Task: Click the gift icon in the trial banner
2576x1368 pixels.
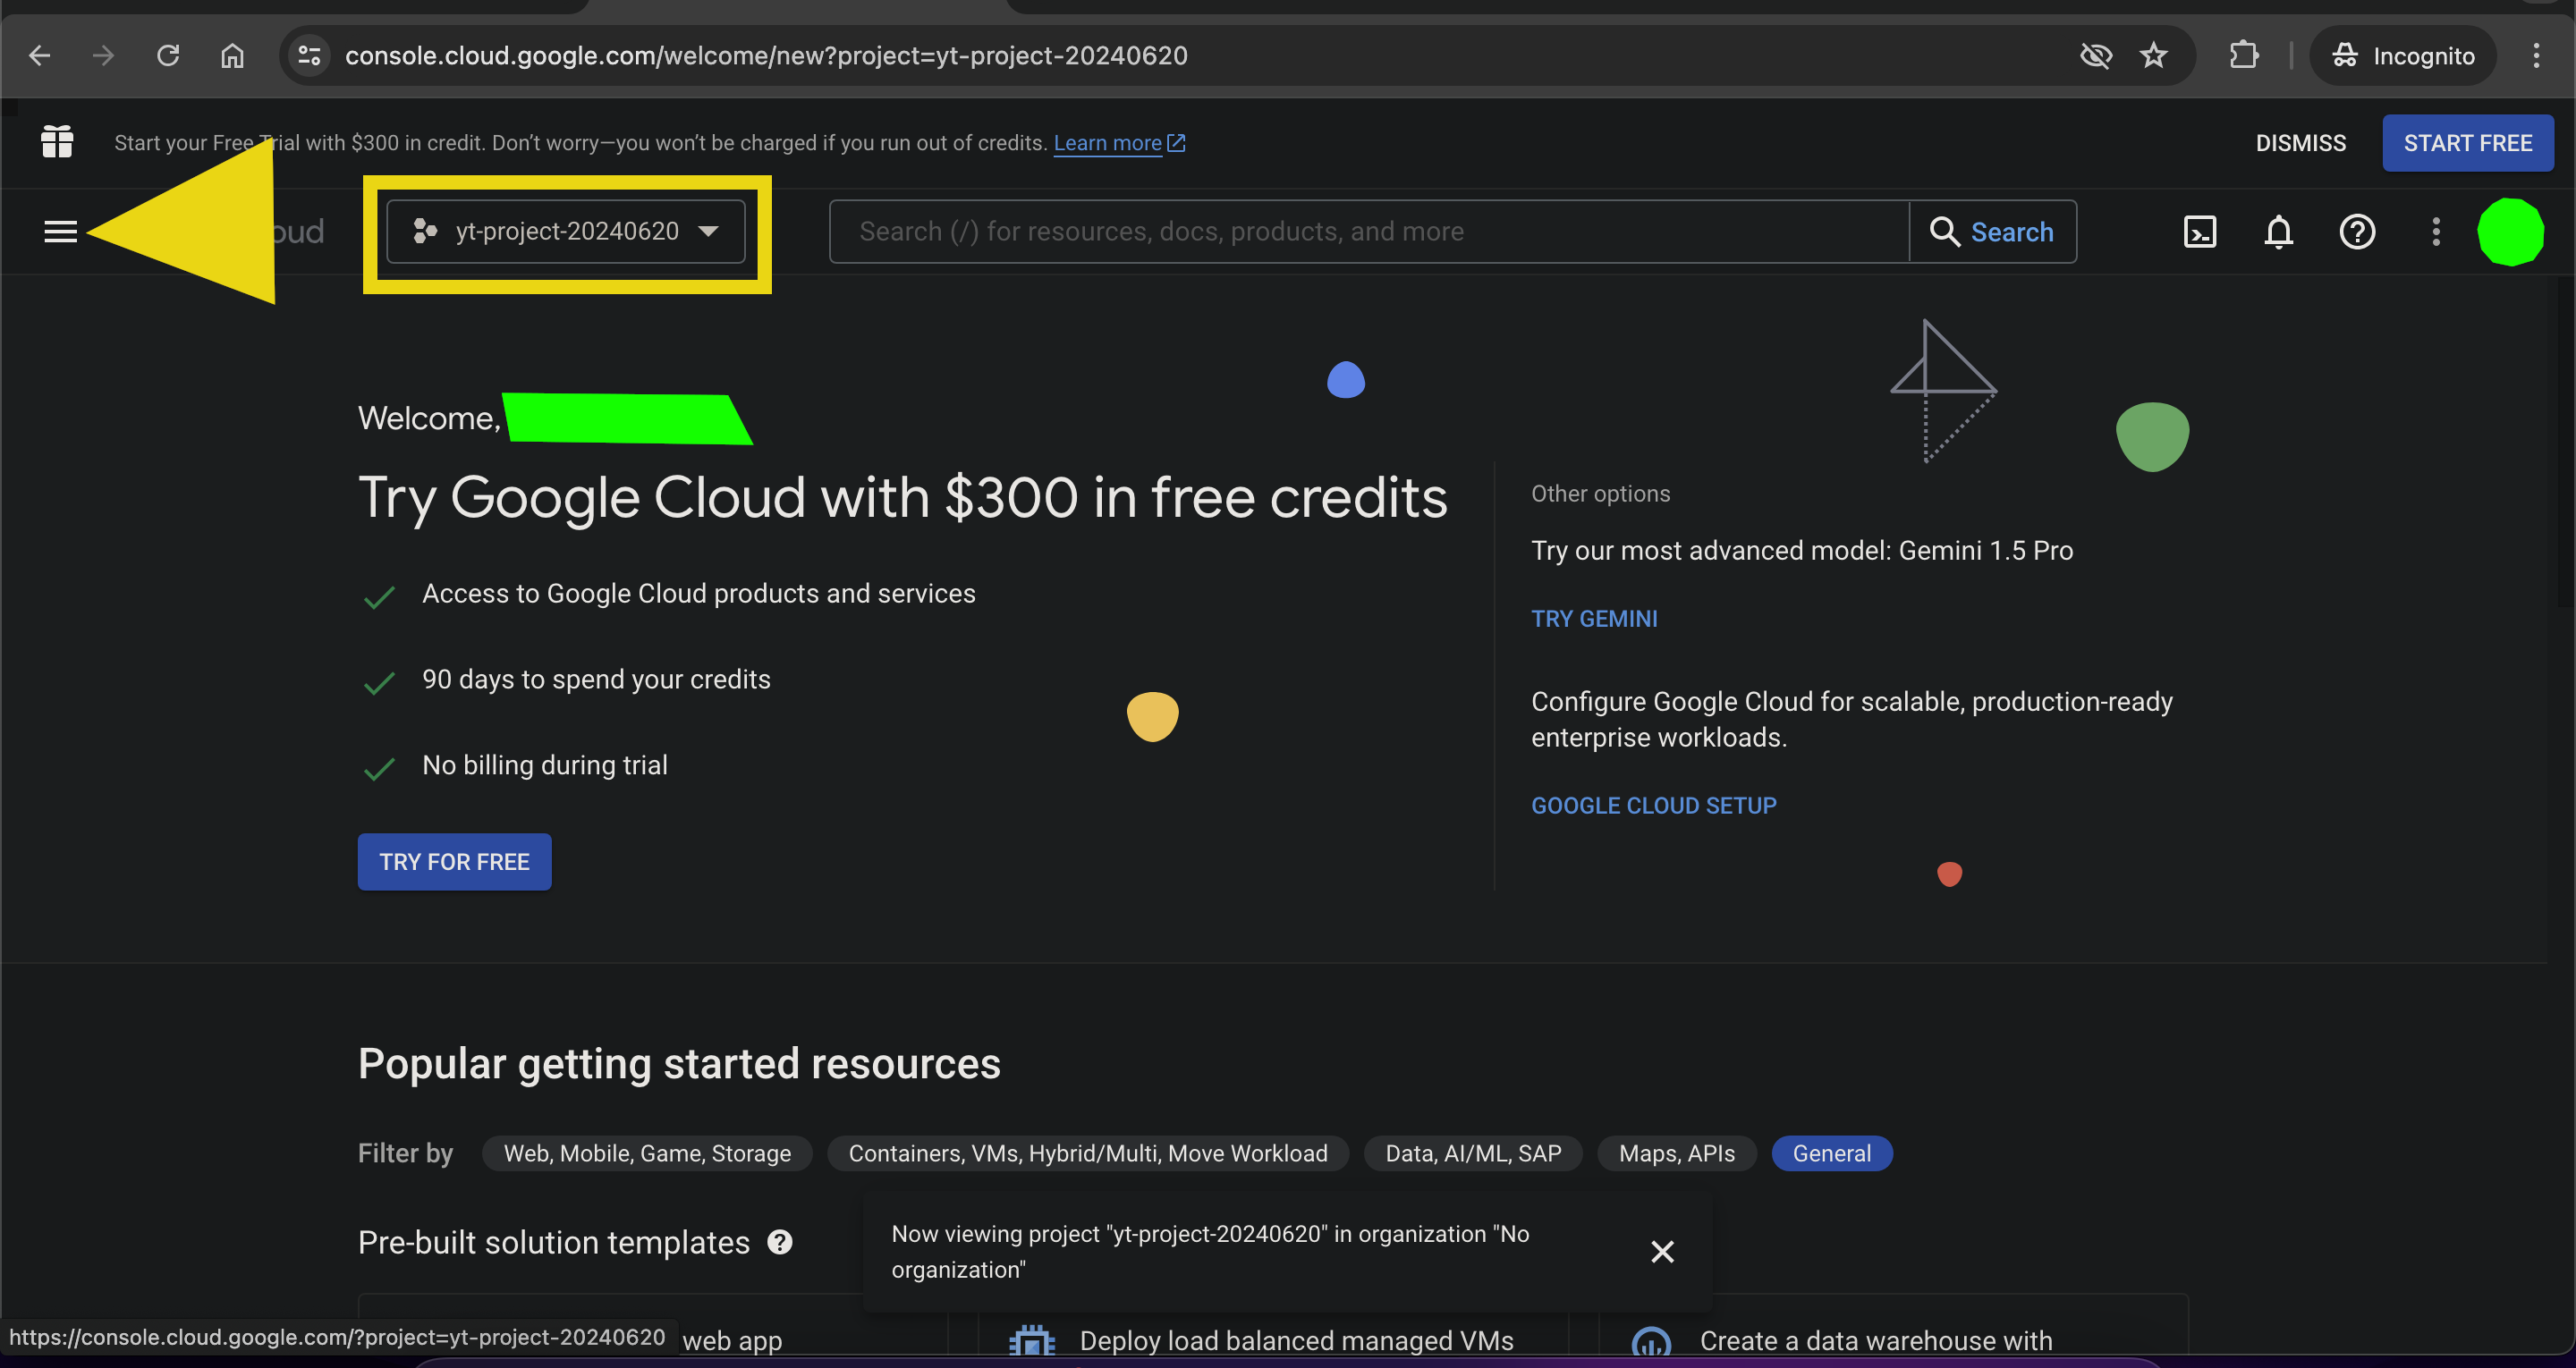Action: click(x=57, y=142)
